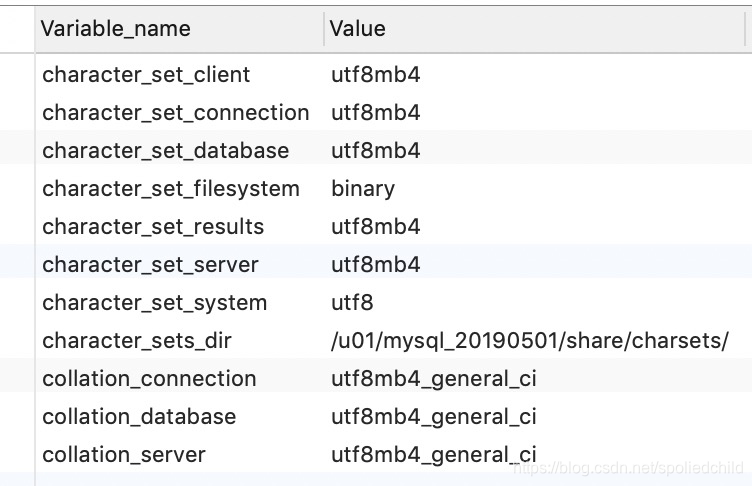
Task: Click the Variable_name column header
Action: [x=116, y=29]
